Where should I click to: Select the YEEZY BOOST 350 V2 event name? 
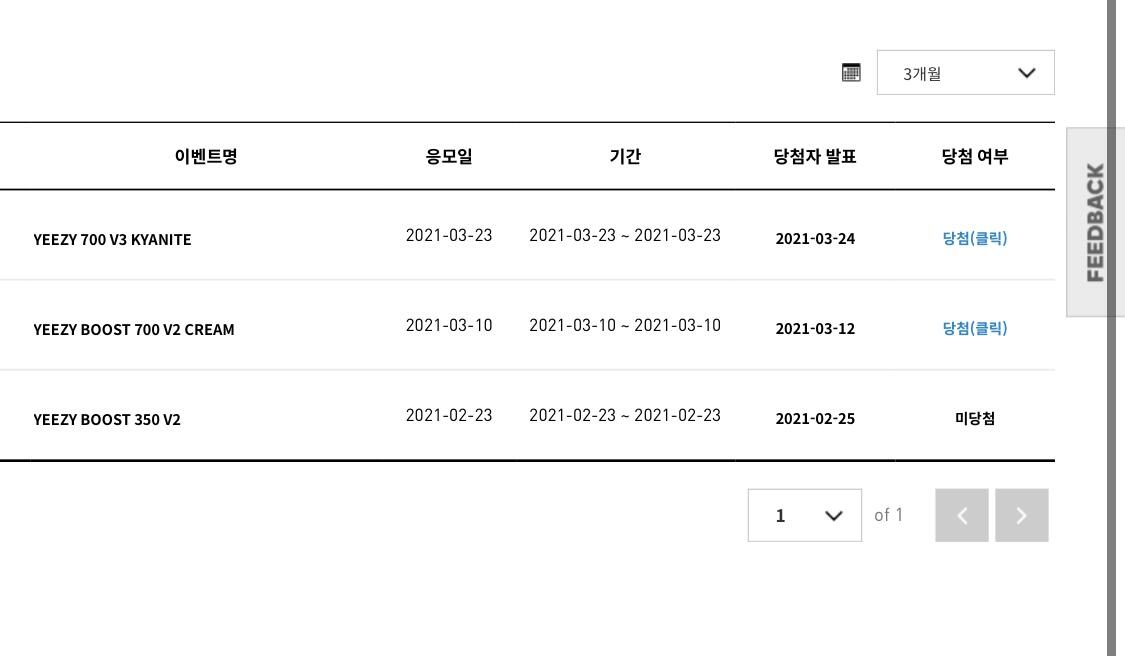coord(107,419)
